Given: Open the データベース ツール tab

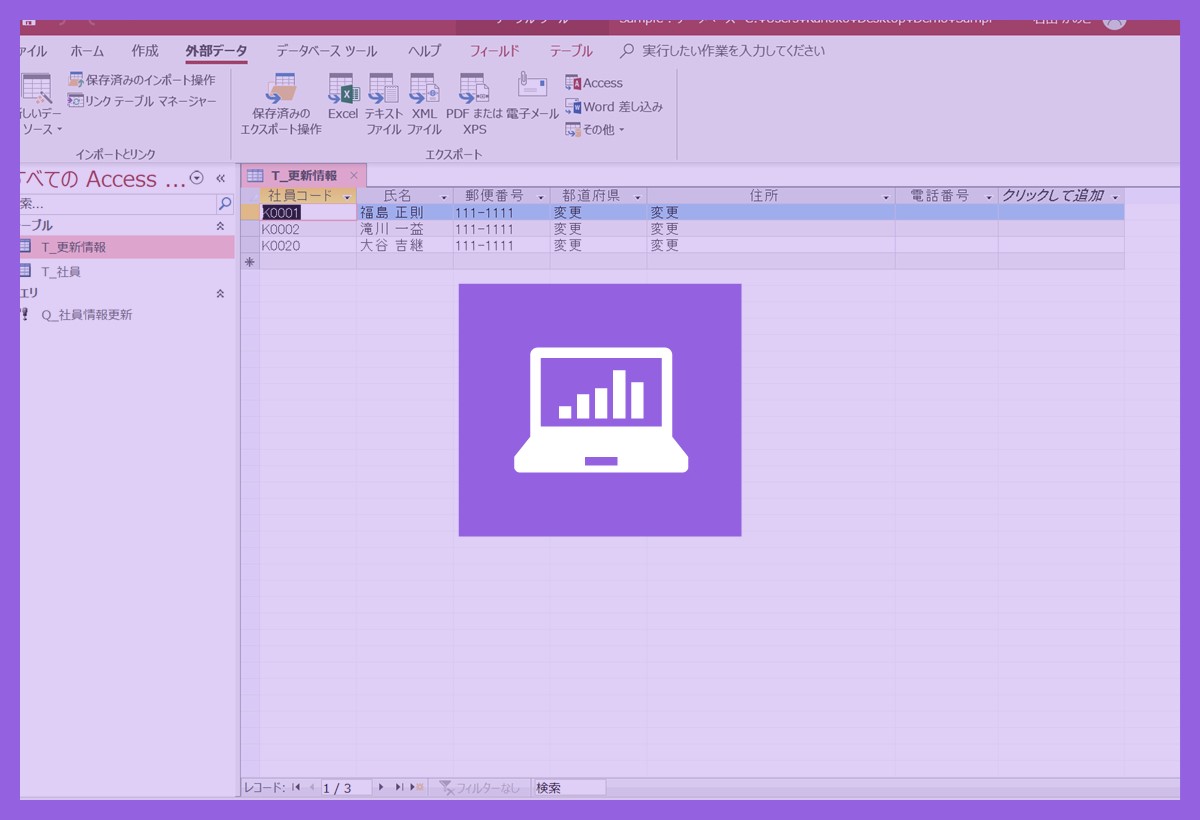Looking at the screenshot, I should coord(326,51).
